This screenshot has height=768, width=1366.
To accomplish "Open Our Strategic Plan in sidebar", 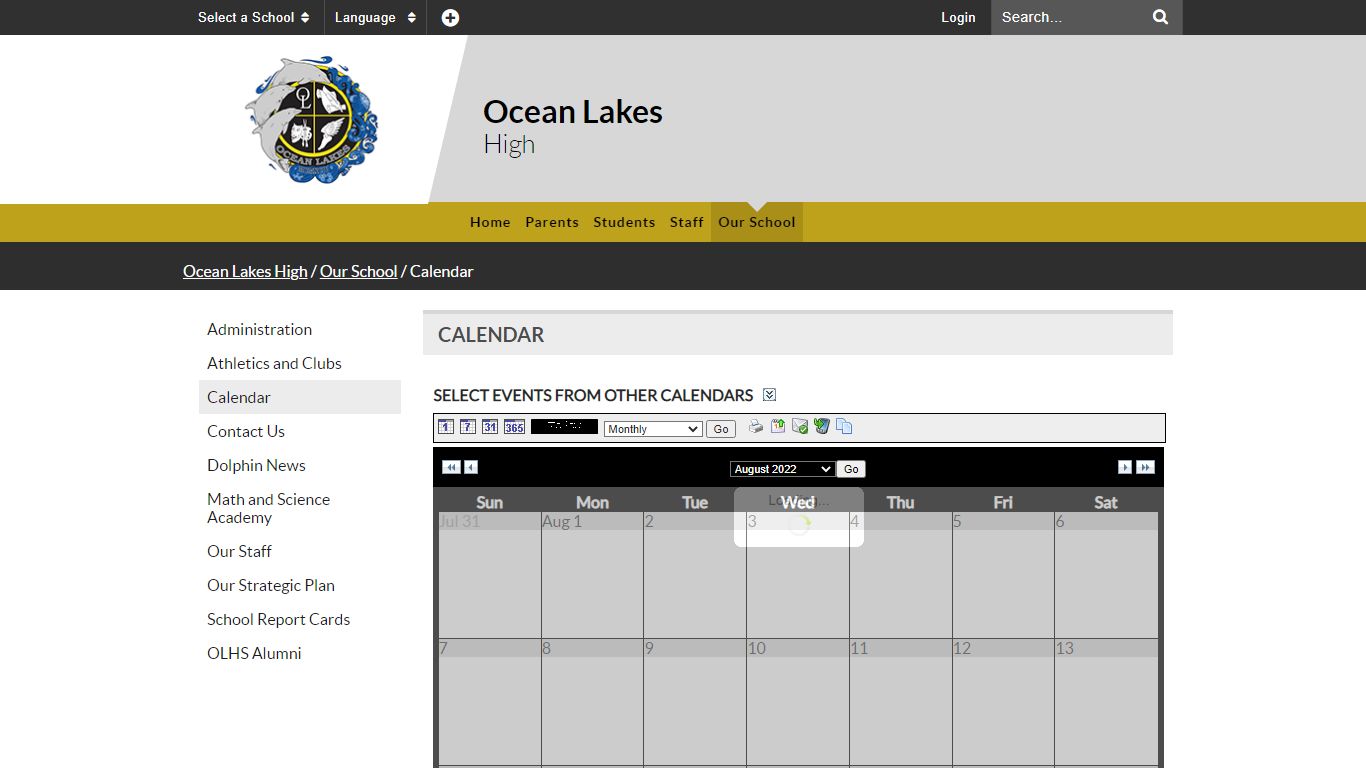I will click(300, 585).
